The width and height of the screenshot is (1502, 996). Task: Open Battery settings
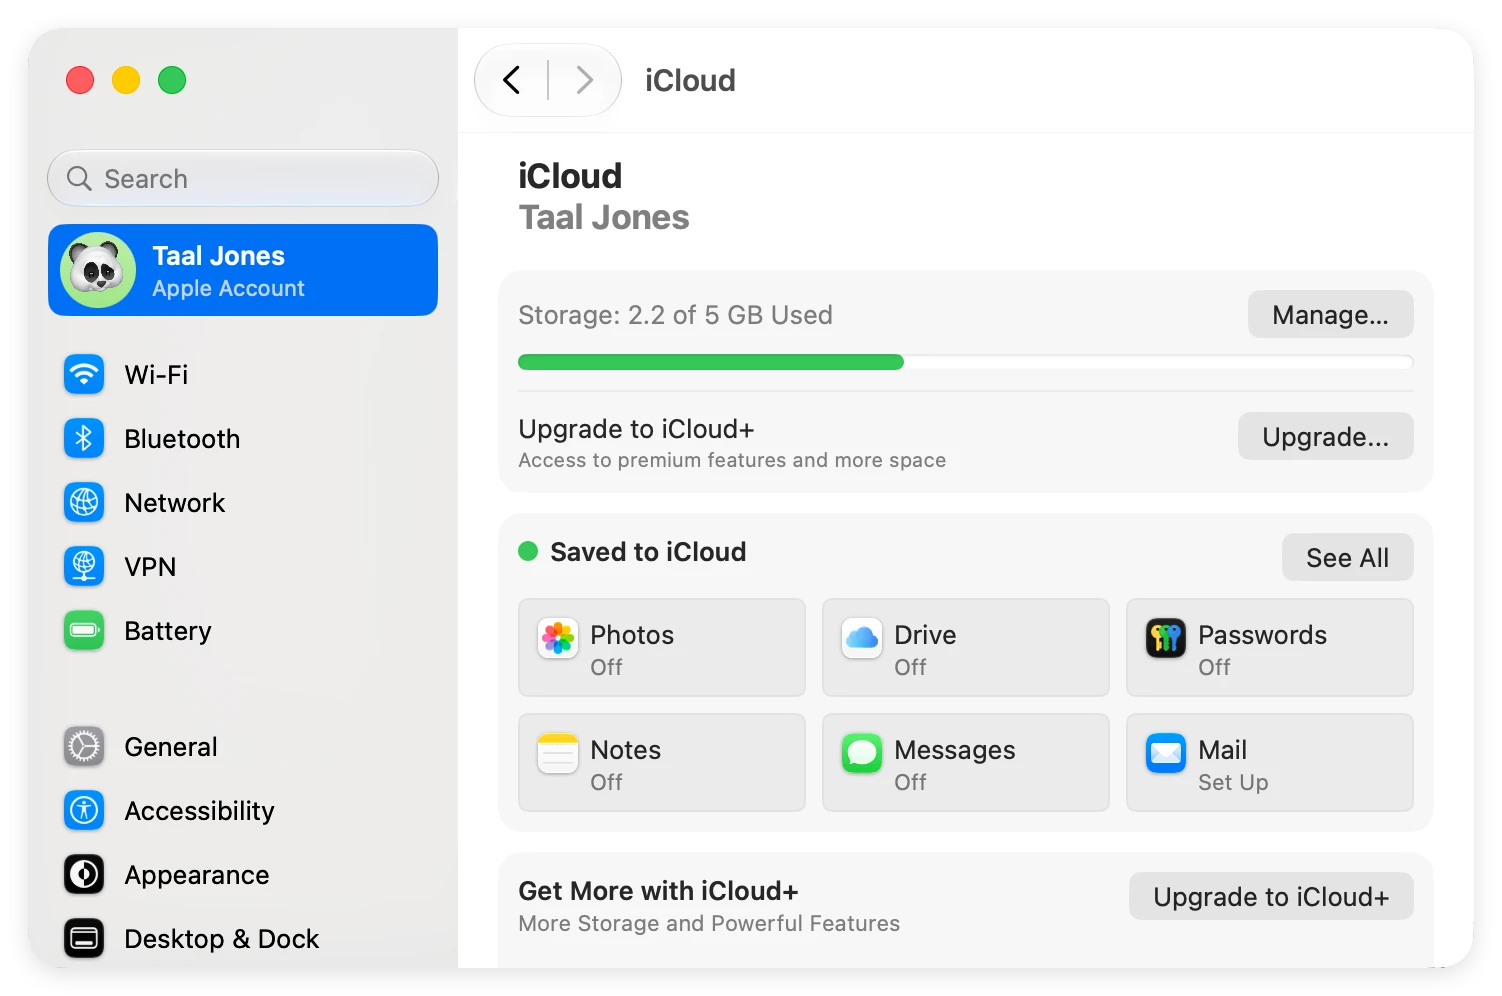[243, 631]
